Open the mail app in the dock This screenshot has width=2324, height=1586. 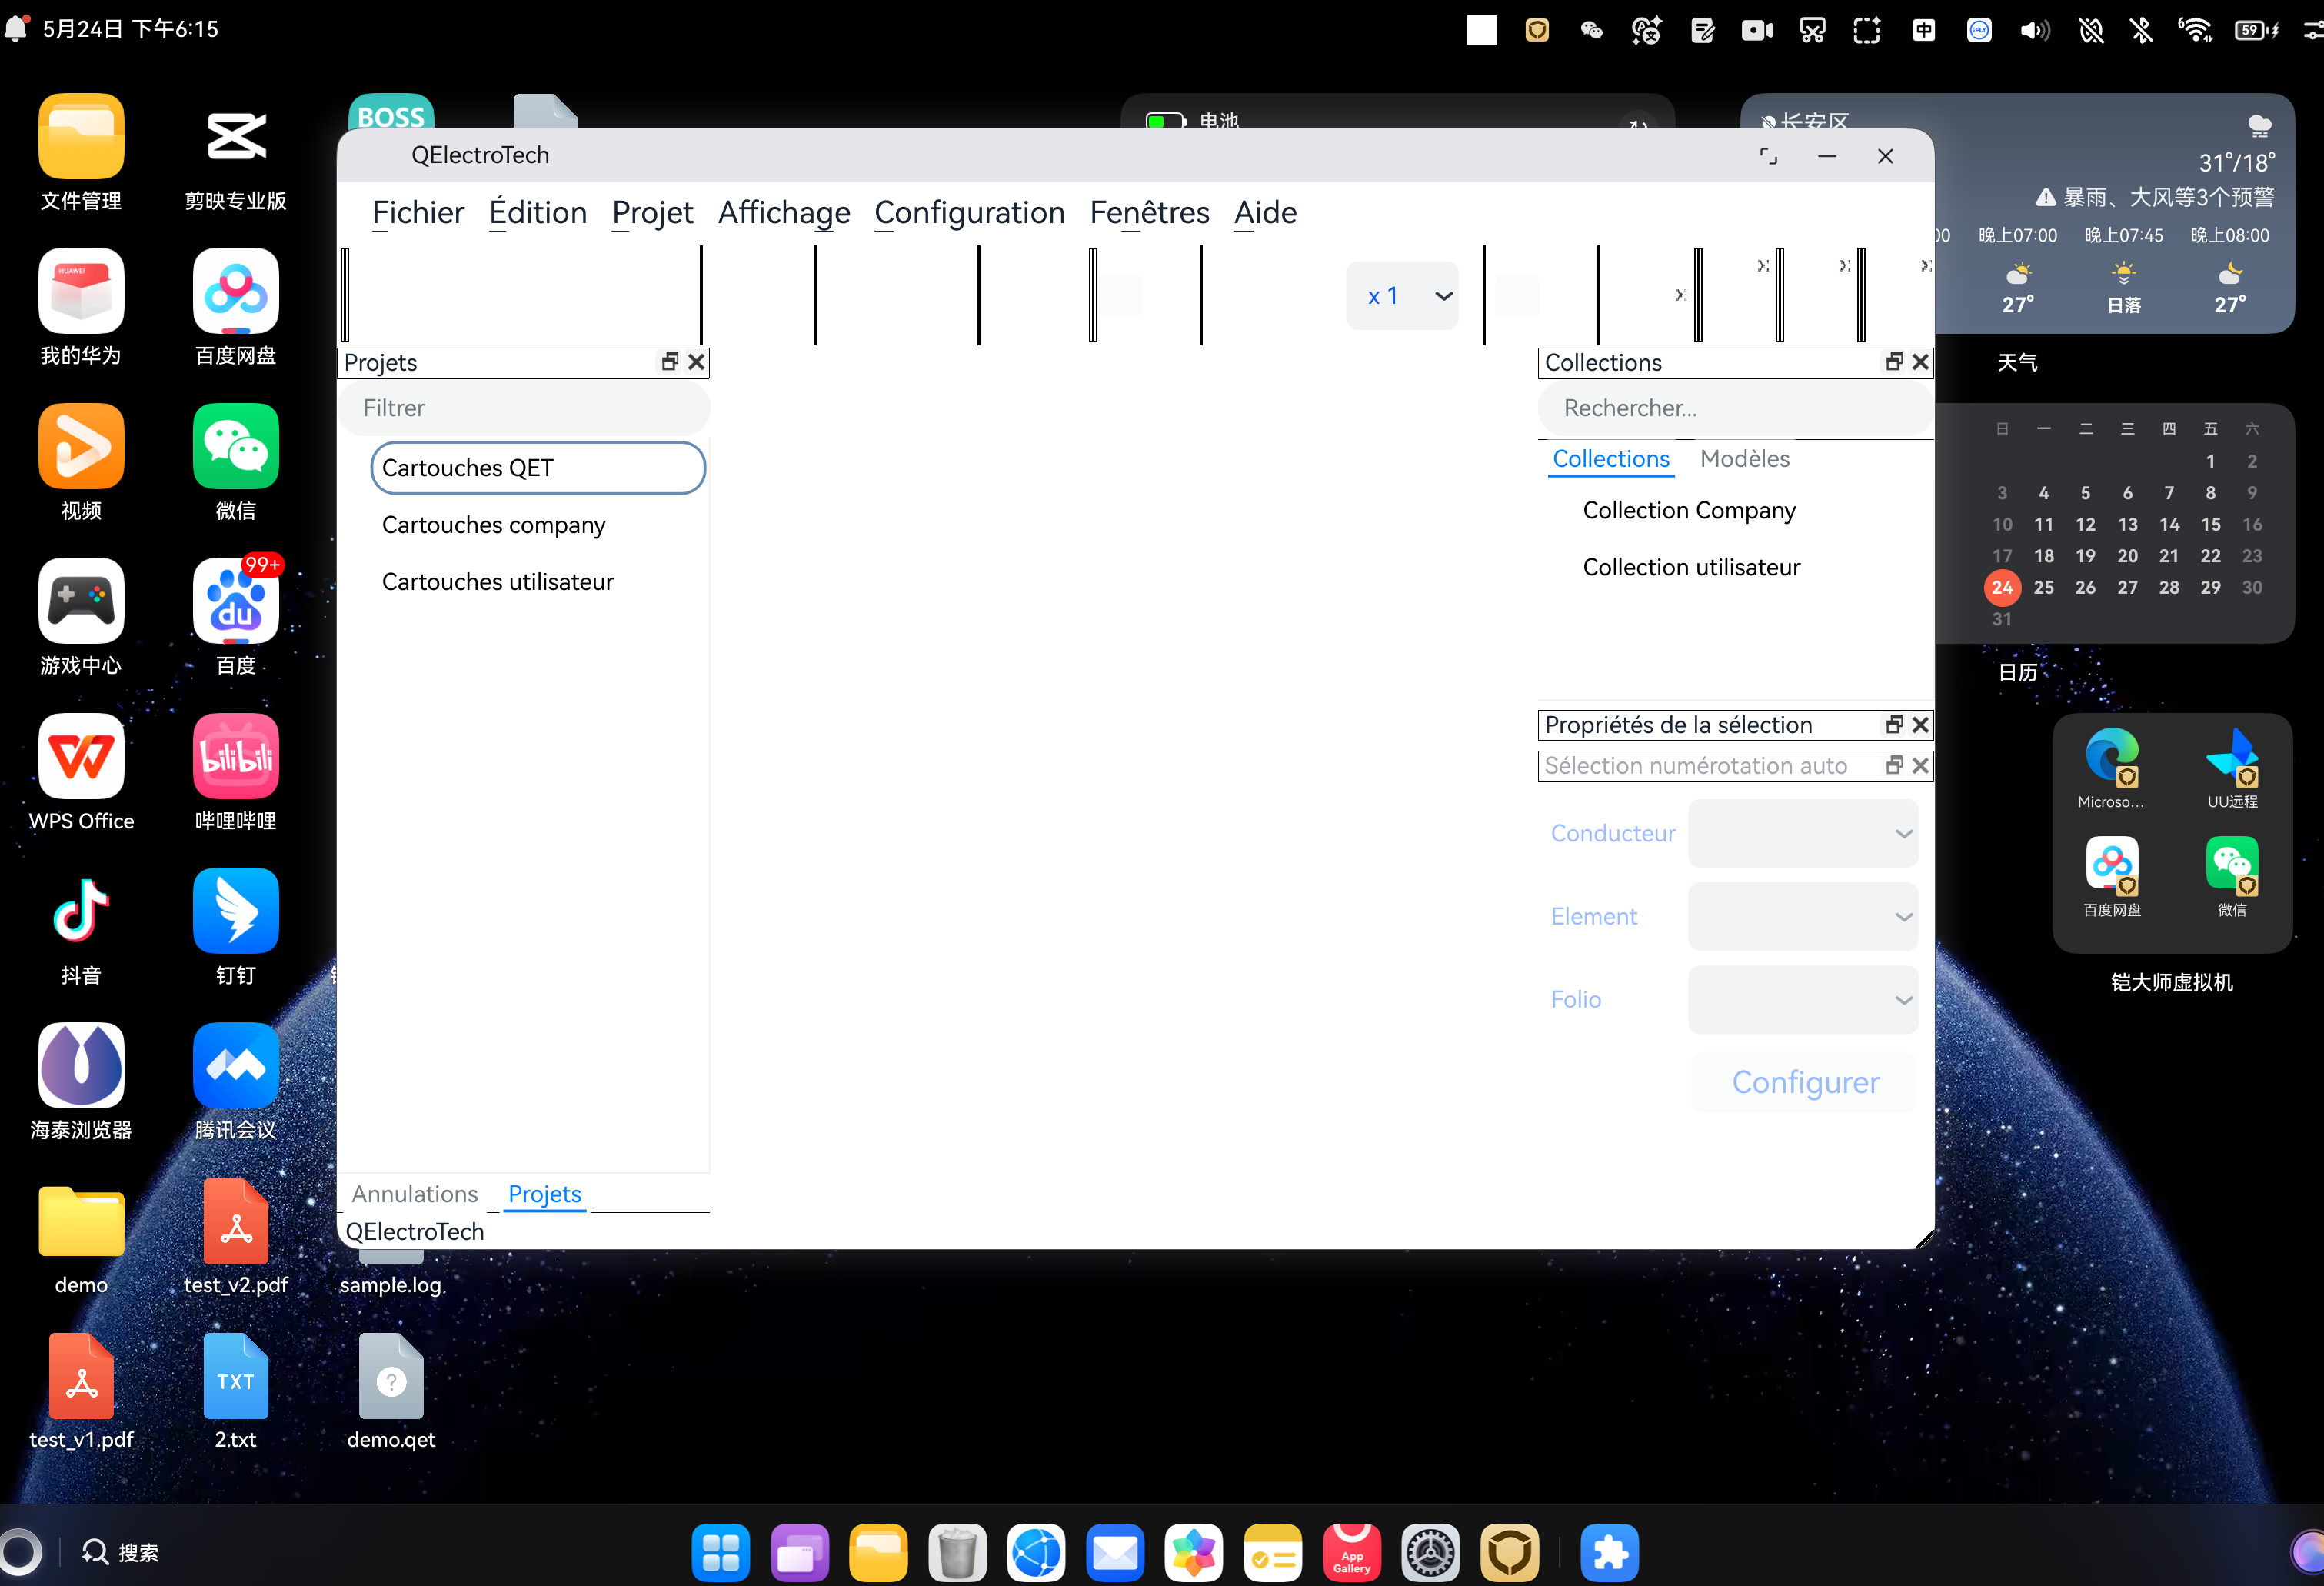click(1115, 1553)
